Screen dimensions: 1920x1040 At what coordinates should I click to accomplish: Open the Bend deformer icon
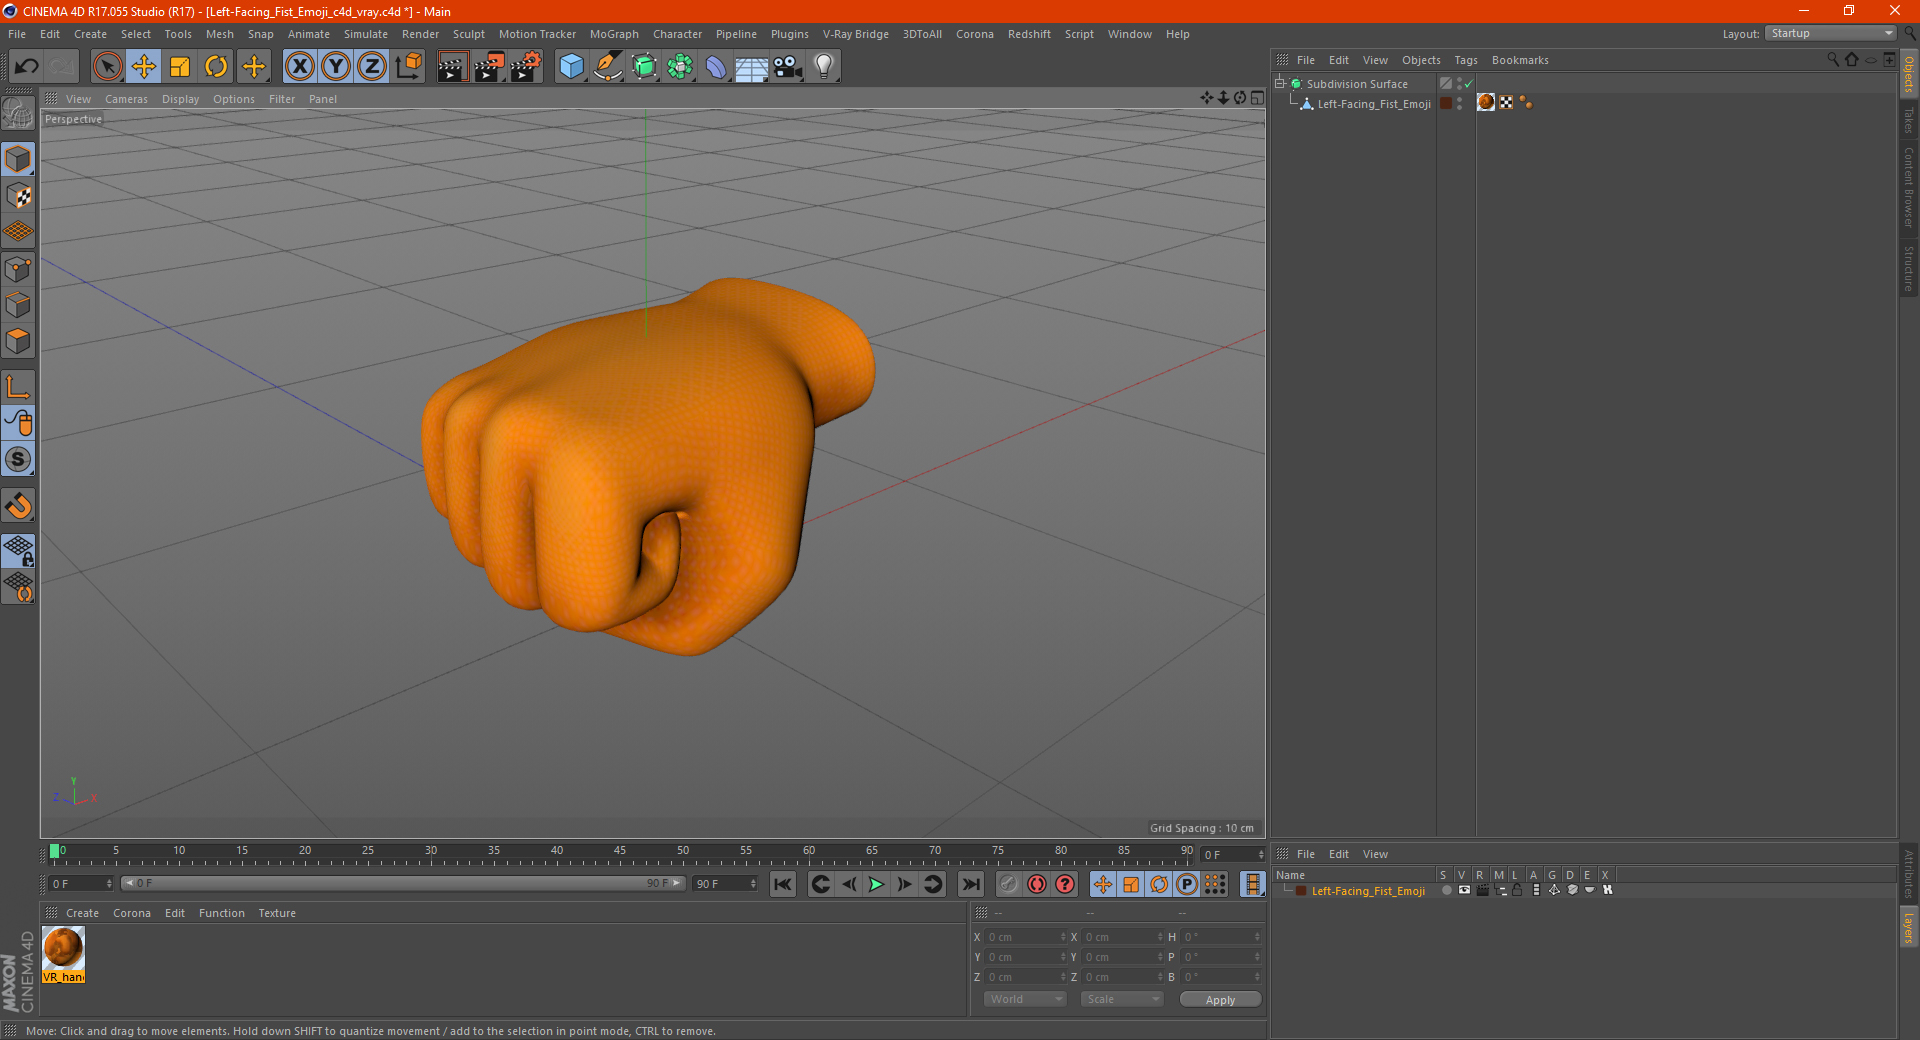point(716,67)
